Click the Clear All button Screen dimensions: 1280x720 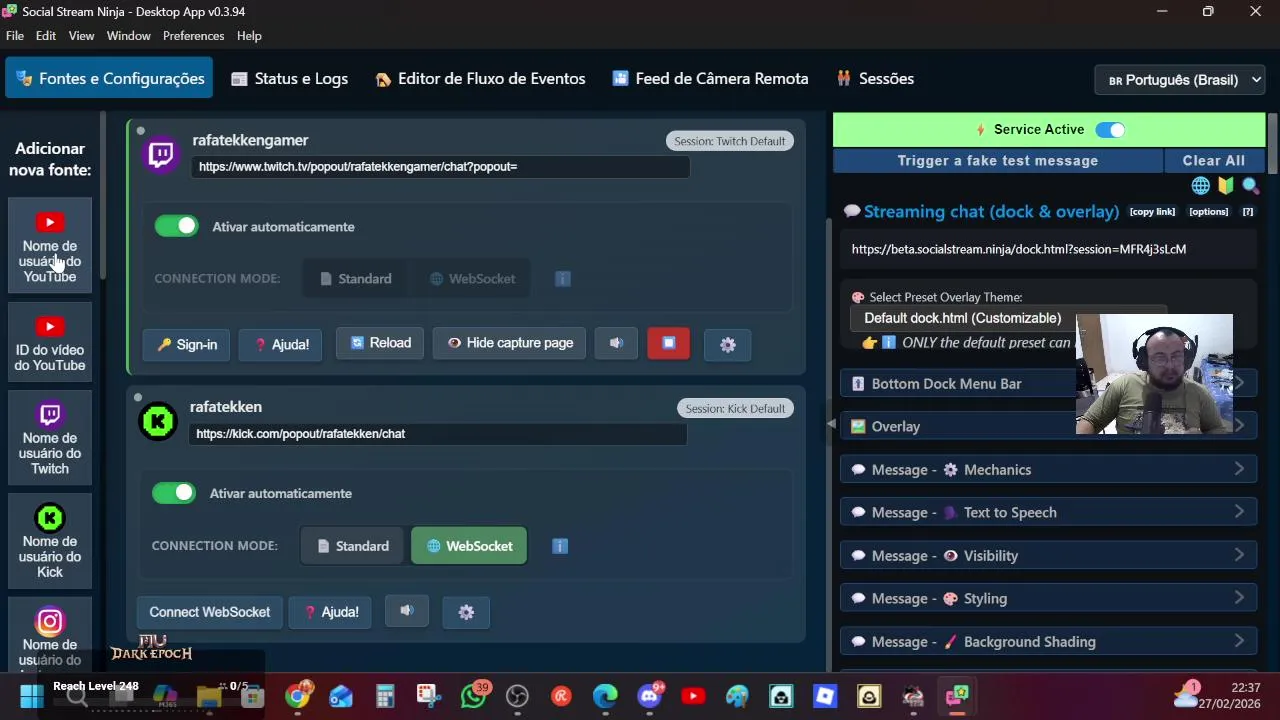click(1214, 161)
